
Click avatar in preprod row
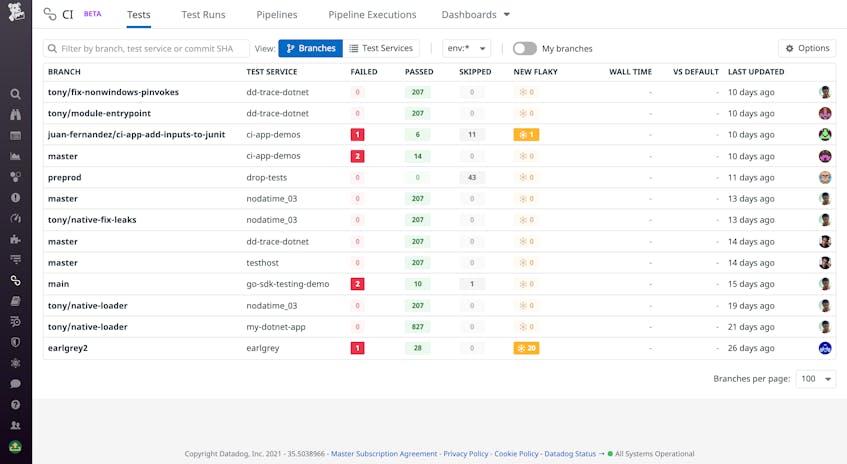tap(825, 177)
